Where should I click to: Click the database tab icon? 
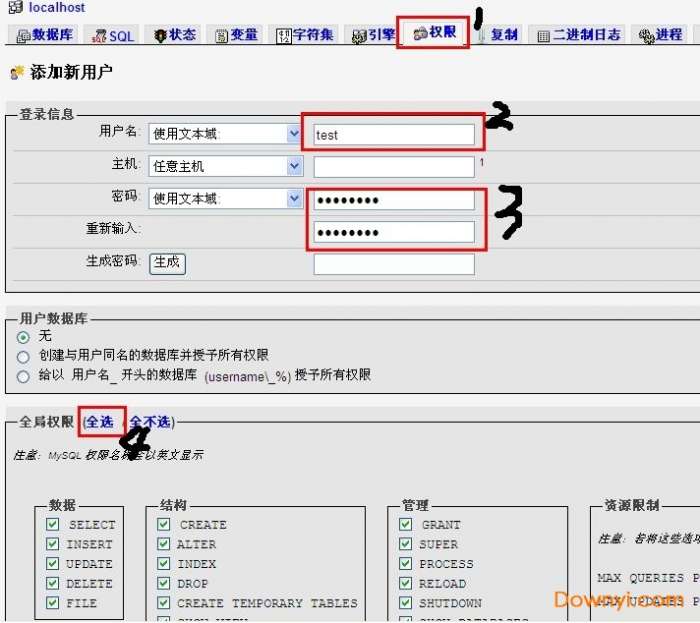pyautogui.click(x=23, y=35)
